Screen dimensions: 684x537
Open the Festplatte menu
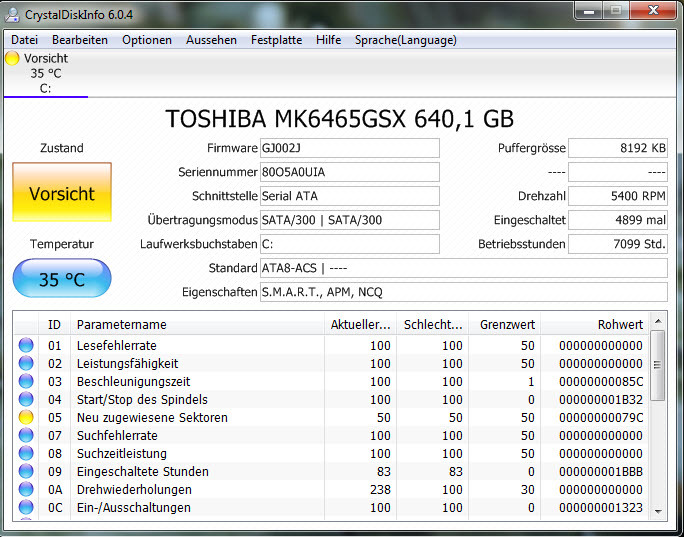coord(277,40)
